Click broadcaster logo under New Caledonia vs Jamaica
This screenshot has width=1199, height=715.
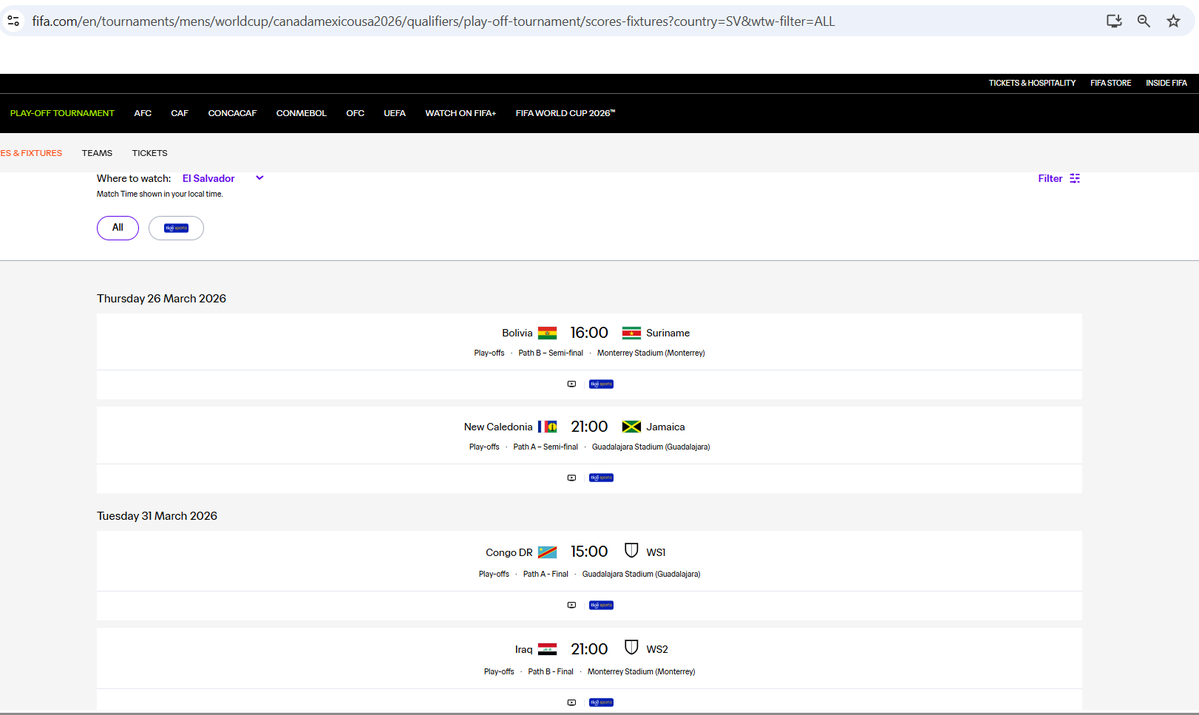[601, 478]
